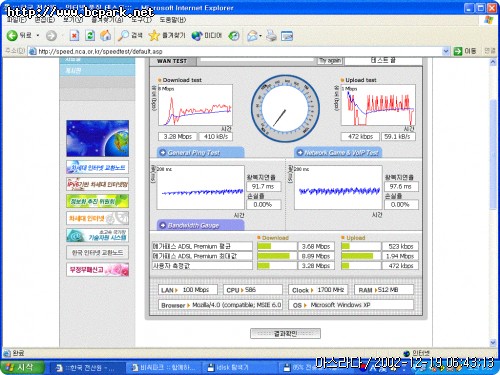The height and width of the screenshot is (375, 500).
Task: Click the 410 kB/s download value
Action: pyautogui.click(x=216, y=137)
